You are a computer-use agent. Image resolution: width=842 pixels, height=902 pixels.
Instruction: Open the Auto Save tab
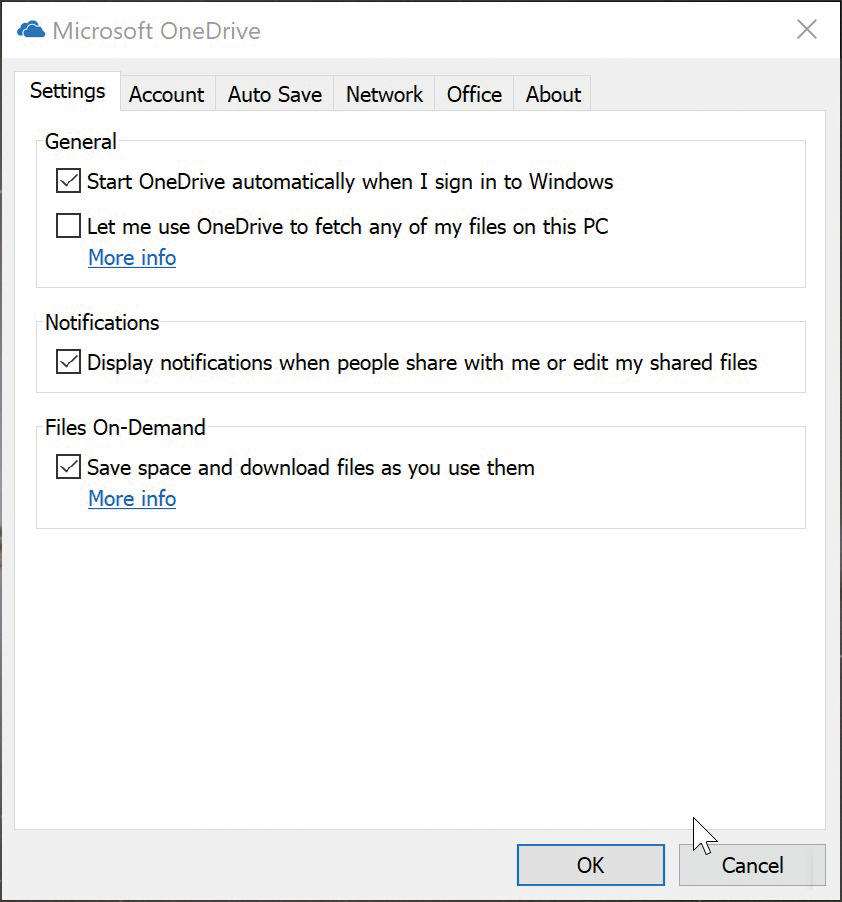(275, 94)
